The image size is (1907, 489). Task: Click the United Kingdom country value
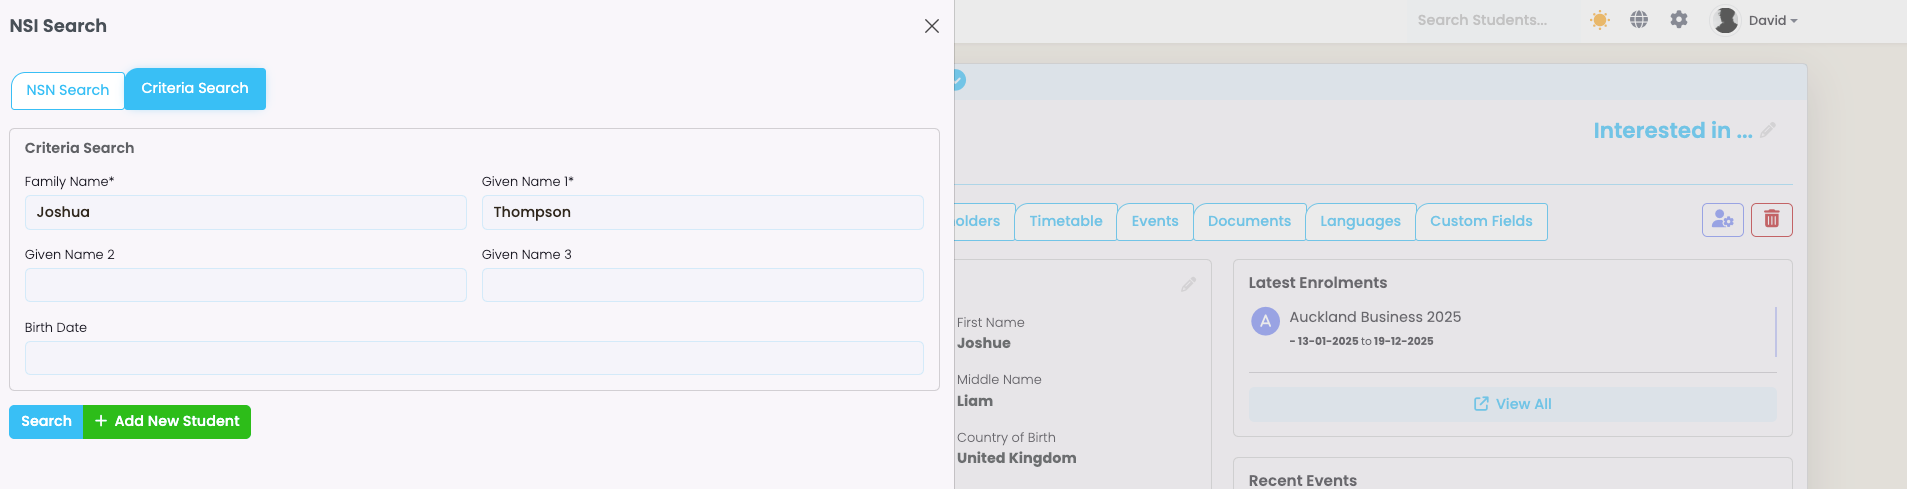click(1016, 458)
